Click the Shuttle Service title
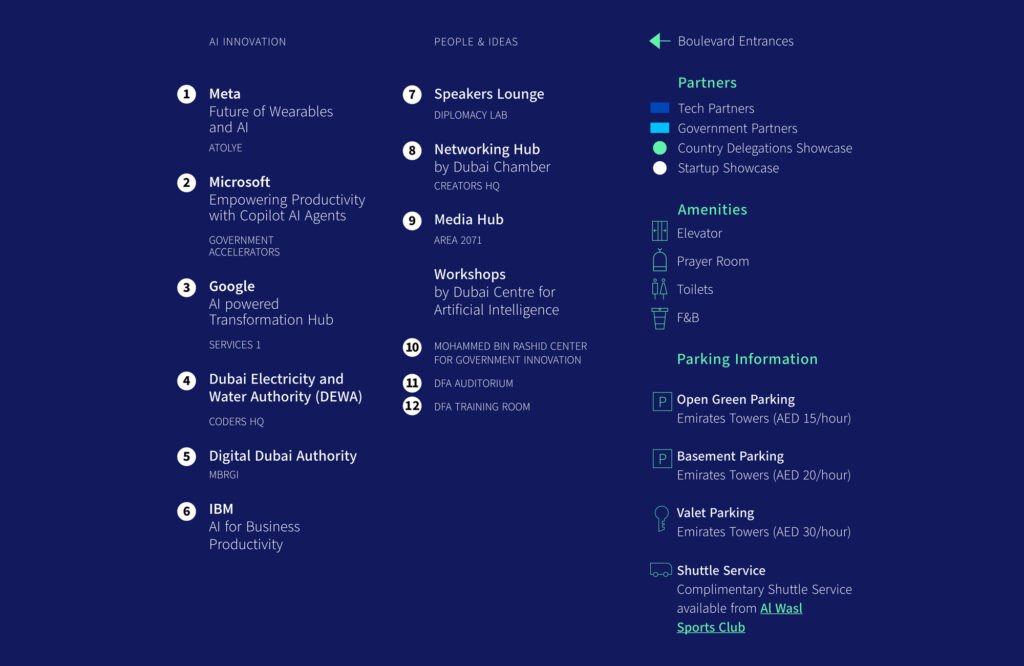Image resolution: width=1024 pixels, height=666 pixels. pyautogui.click(x=721, y=570)
